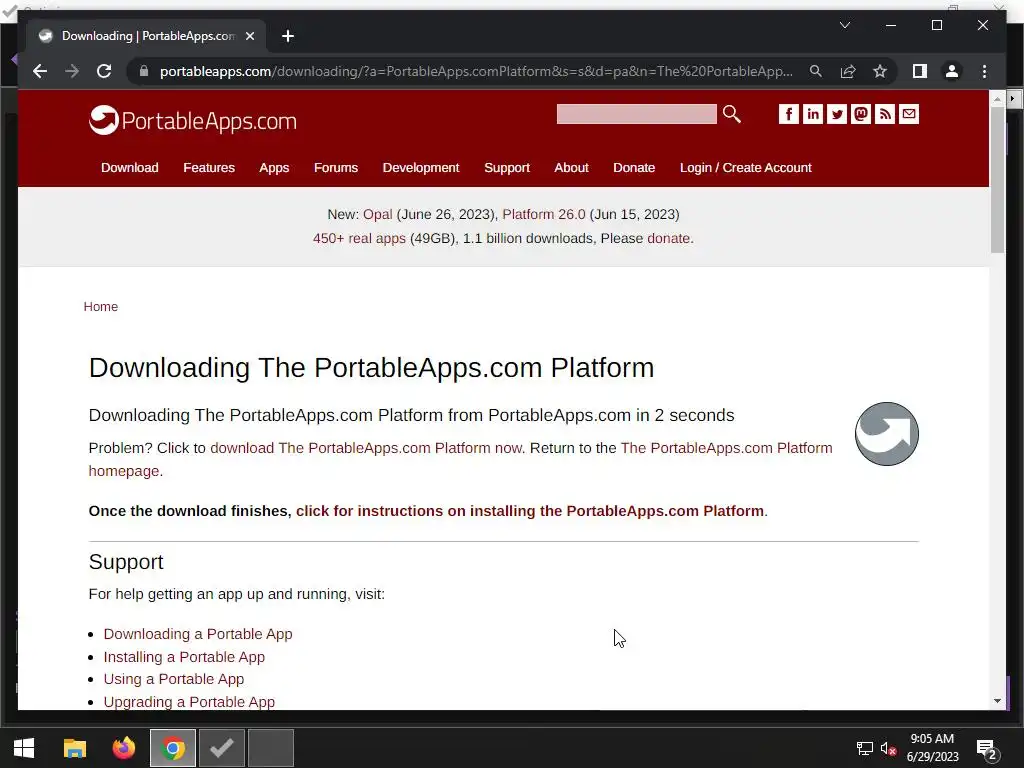Open the Support menu item
This screenshot has width=1024, height=768.
point(507,168)
